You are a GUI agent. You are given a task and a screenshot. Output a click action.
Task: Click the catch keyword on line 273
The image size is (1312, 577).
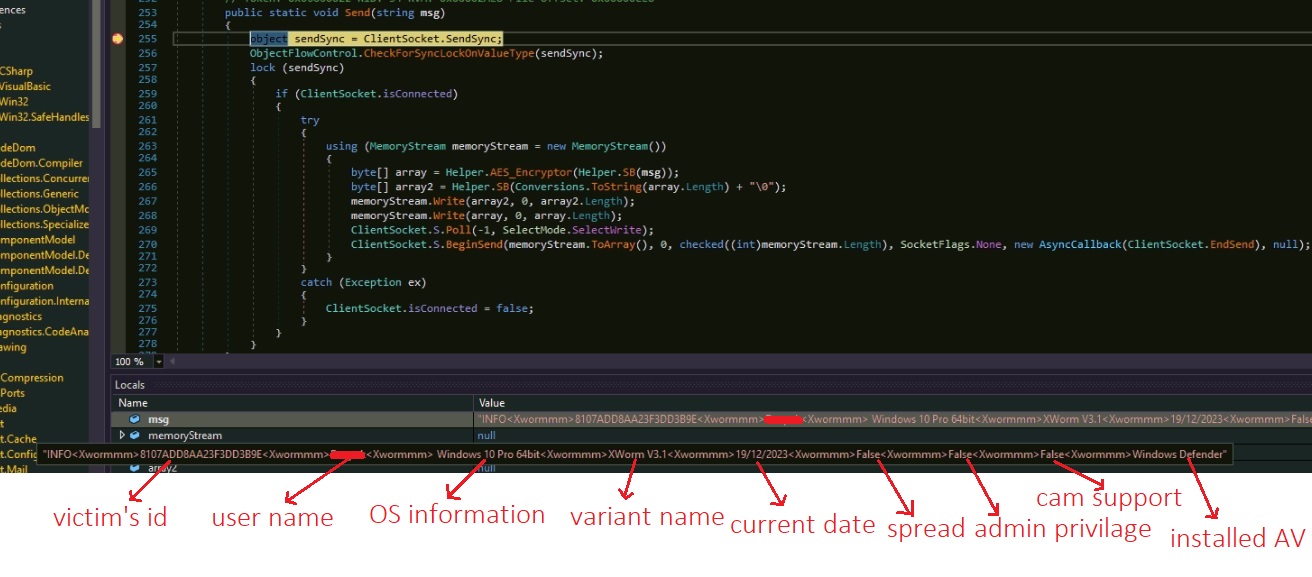[x=316, y=282]
